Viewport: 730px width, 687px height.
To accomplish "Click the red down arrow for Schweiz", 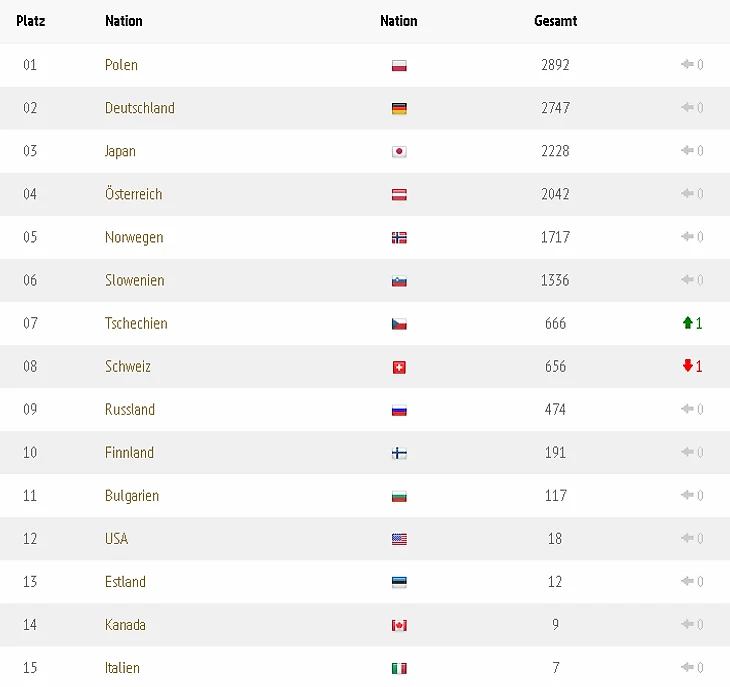I will (687, 366).
